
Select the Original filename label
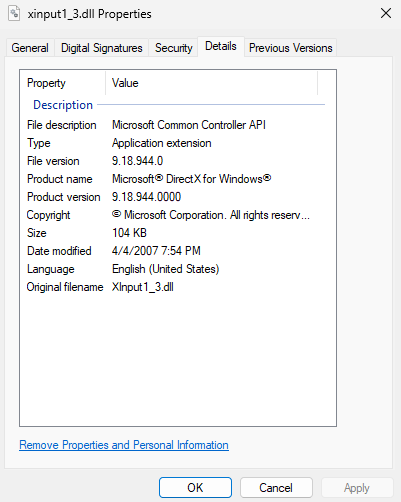pyautogui.click(x=65, y=287)
